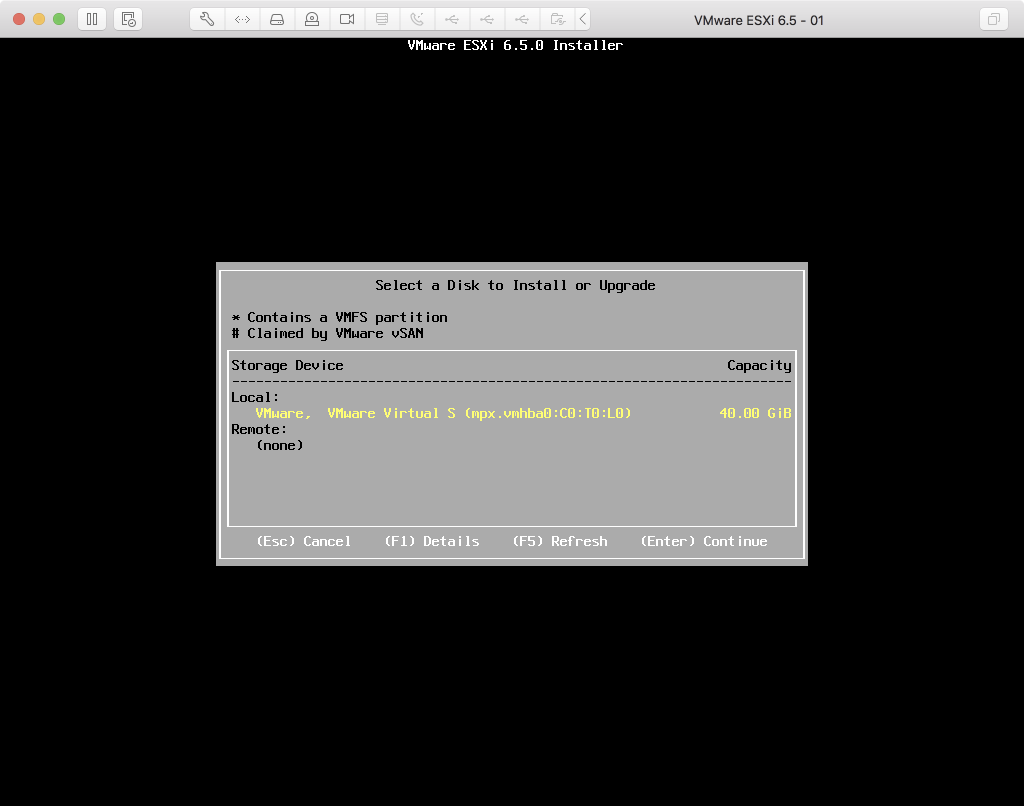Click the 40.00 GiB capacity value
The image size is (1024, 806).
[755, 413]
